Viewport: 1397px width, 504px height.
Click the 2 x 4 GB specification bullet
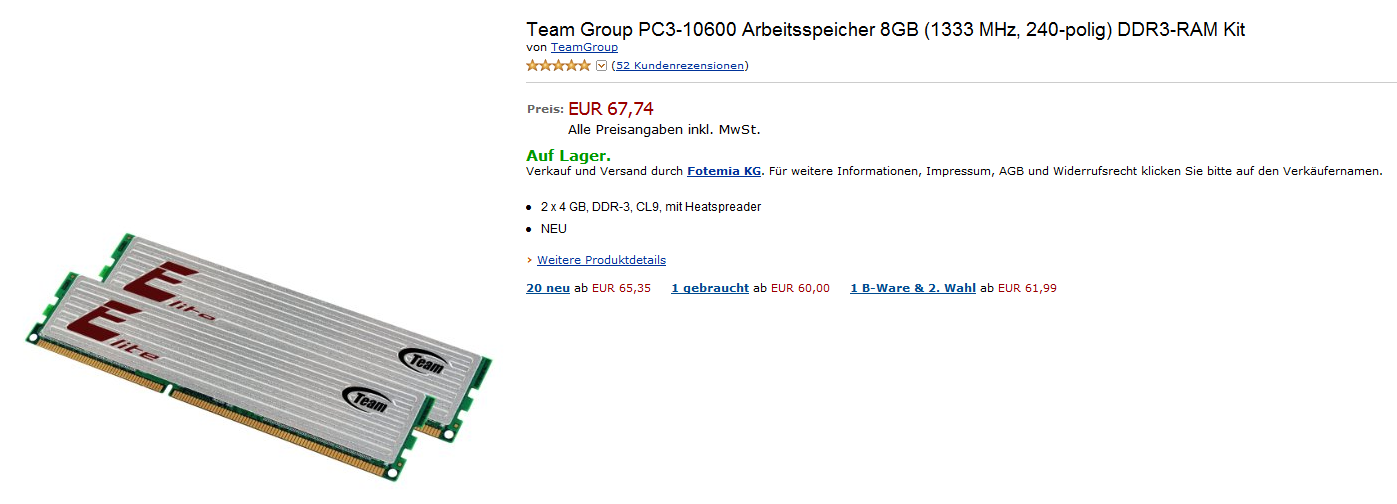point(651,207)
